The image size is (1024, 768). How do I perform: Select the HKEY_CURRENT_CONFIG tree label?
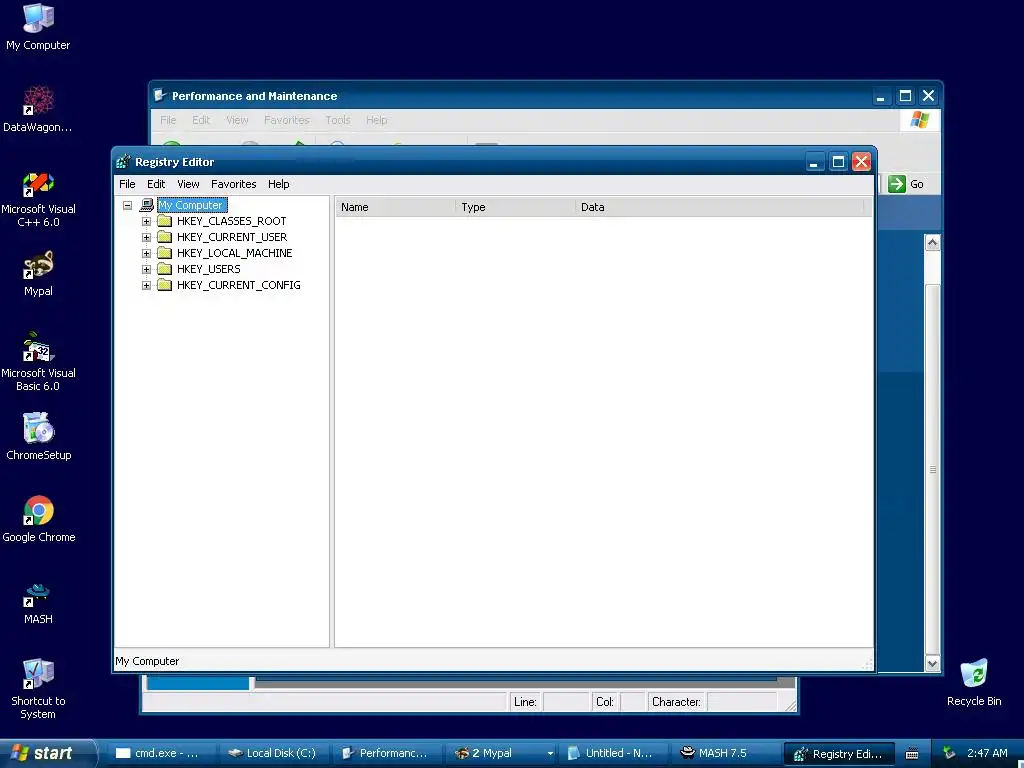click(238, 285)
